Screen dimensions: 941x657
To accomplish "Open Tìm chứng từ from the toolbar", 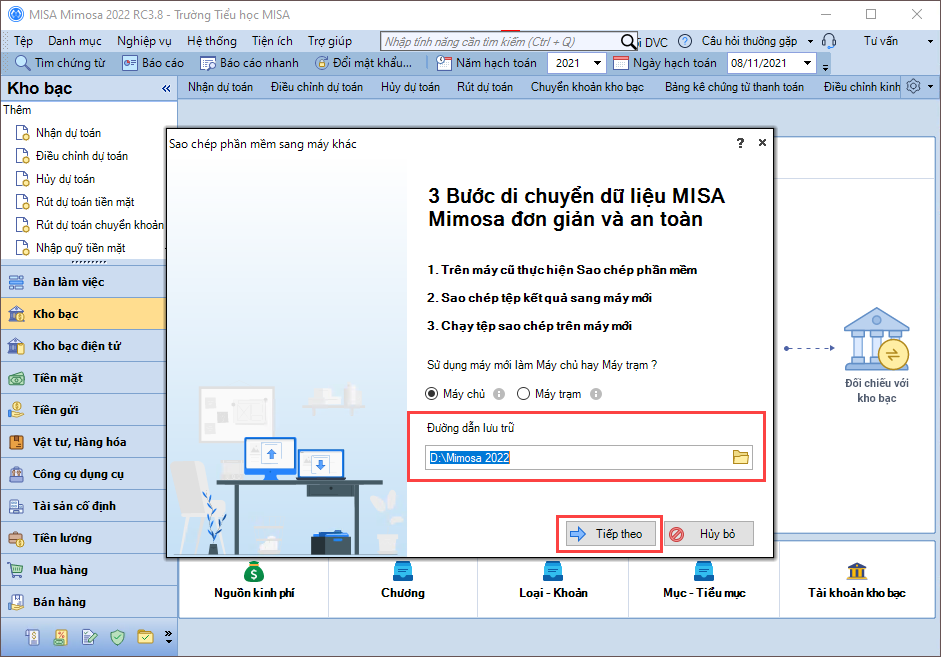I will point(60,63).
